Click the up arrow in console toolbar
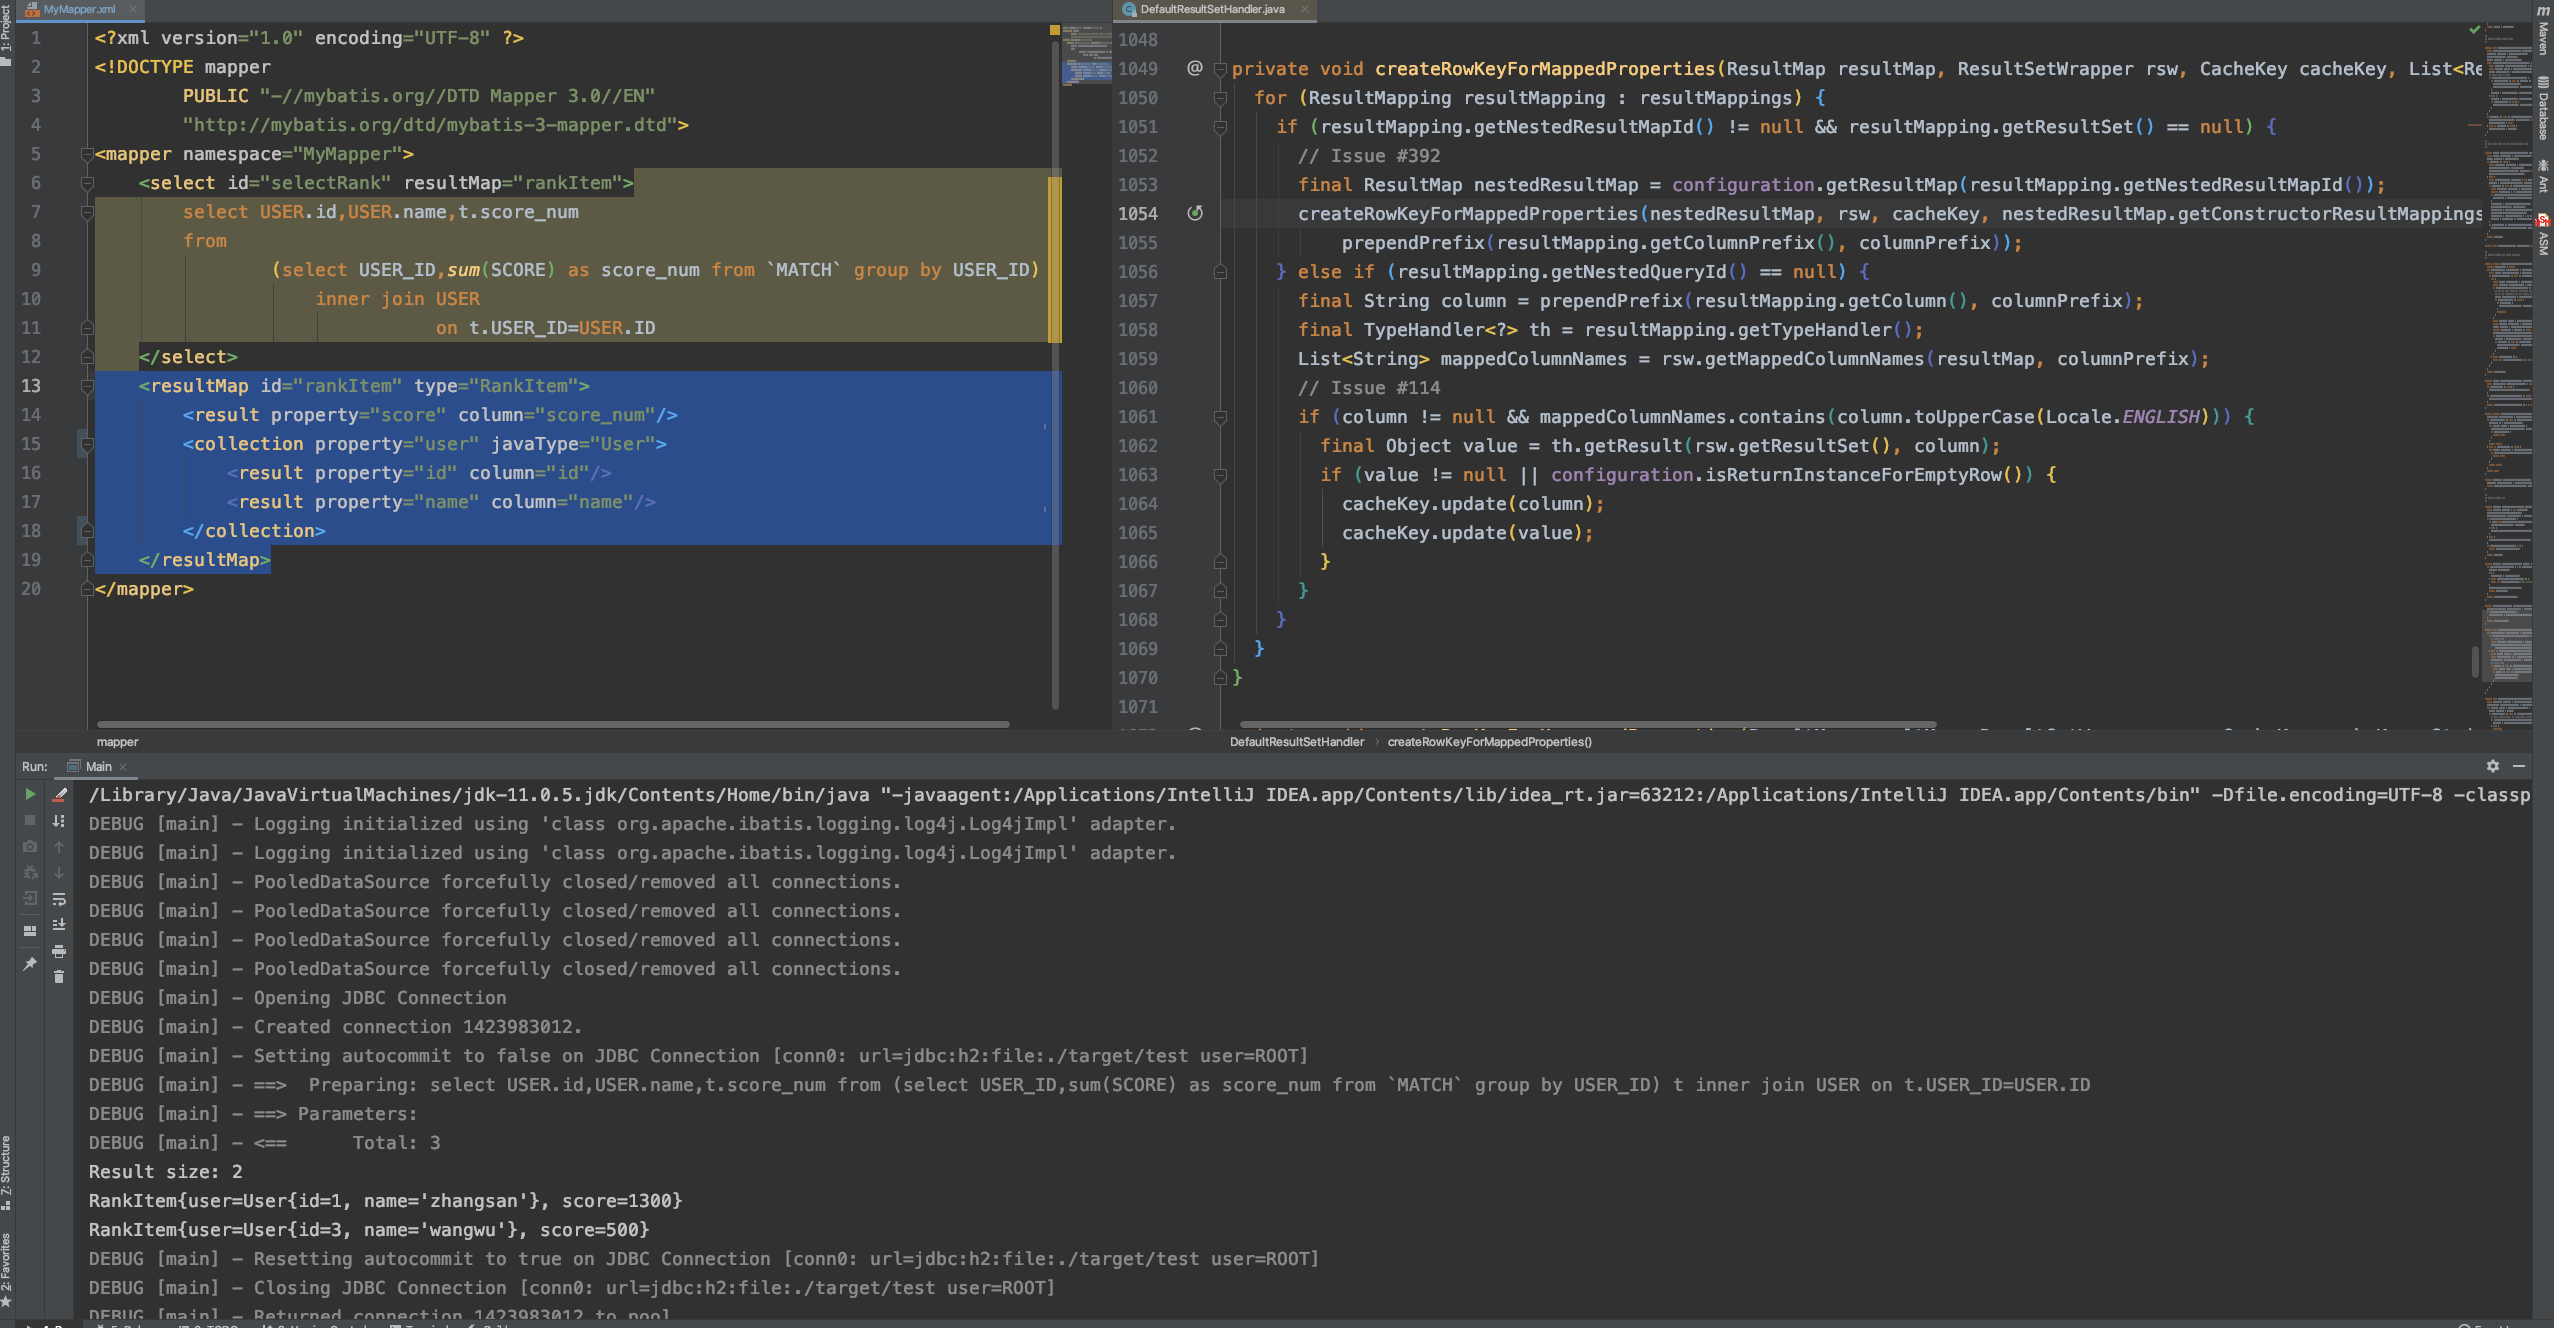The height and width of the screenshot is (1328, 2554). click(59, 846)
